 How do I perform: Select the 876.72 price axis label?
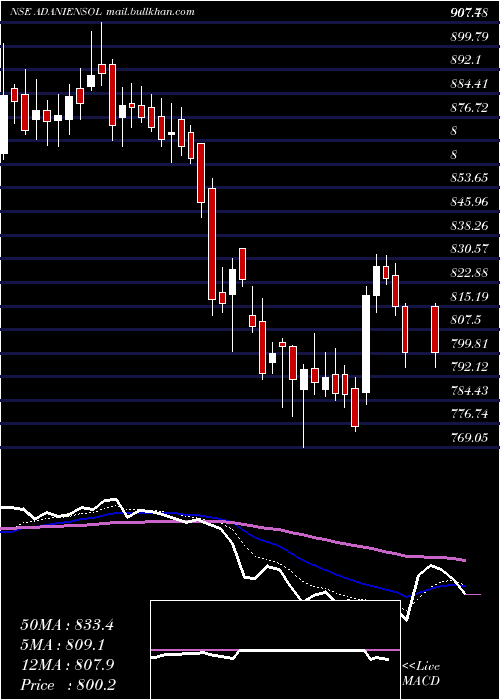point(469,107)
